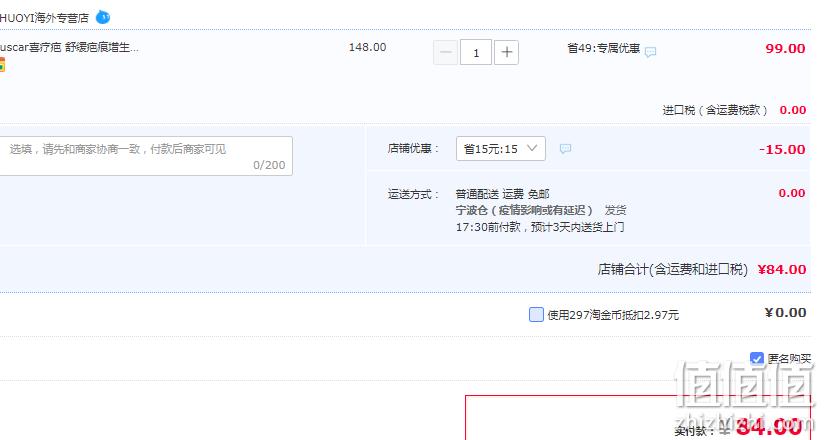824x440 pixels.
Task: Click the 0/200 character counter
Action: pos(269,165)
